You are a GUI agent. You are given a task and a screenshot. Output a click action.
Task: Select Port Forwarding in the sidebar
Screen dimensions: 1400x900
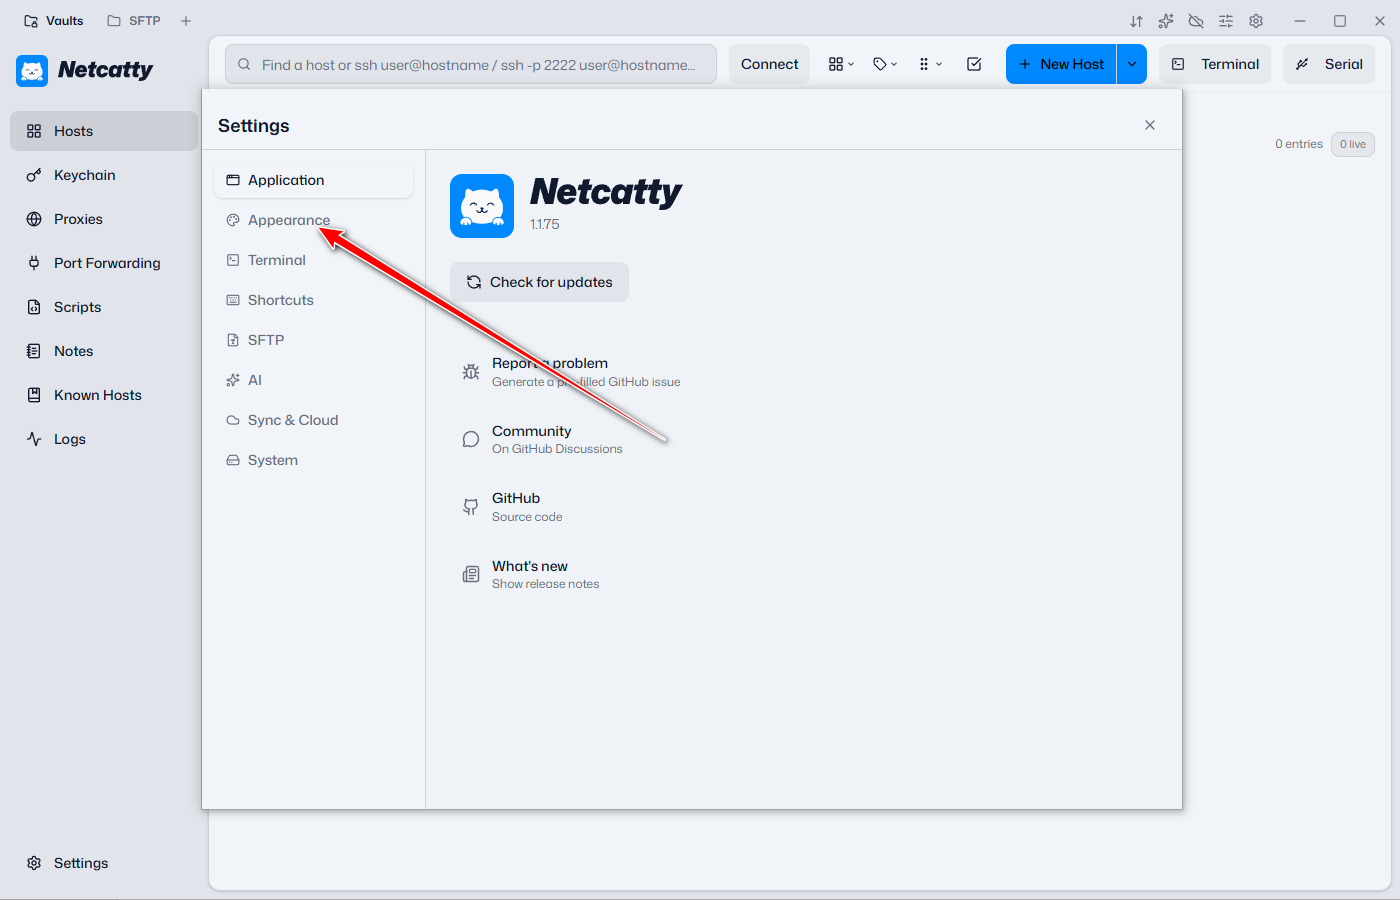[104, 263]
